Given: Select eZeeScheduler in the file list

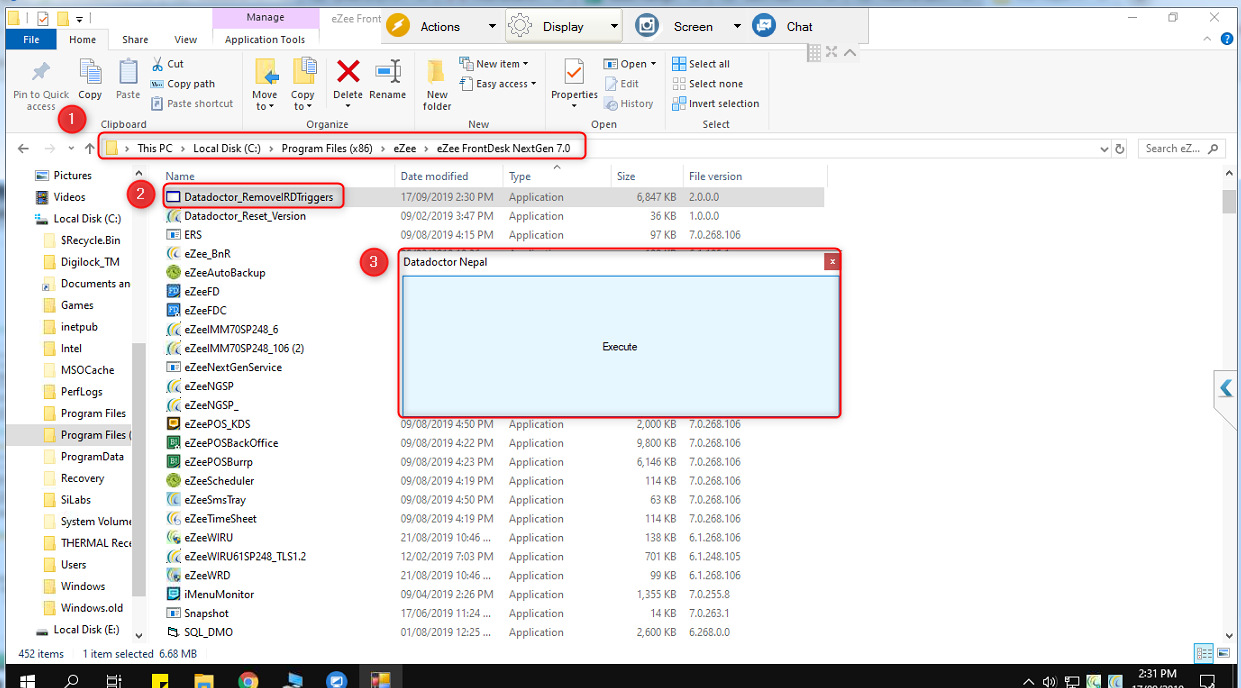Looking at the screenshot, I should pos(219,481).
